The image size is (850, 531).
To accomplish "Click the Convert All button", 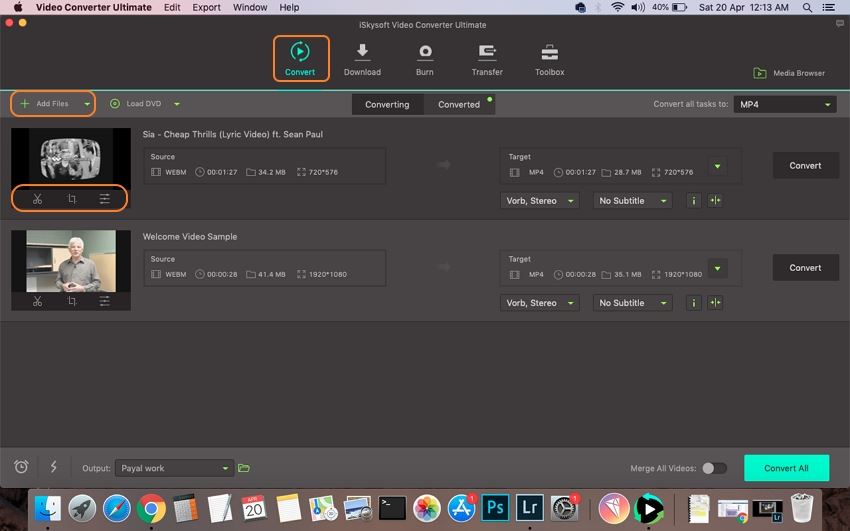I will (787, 468).
